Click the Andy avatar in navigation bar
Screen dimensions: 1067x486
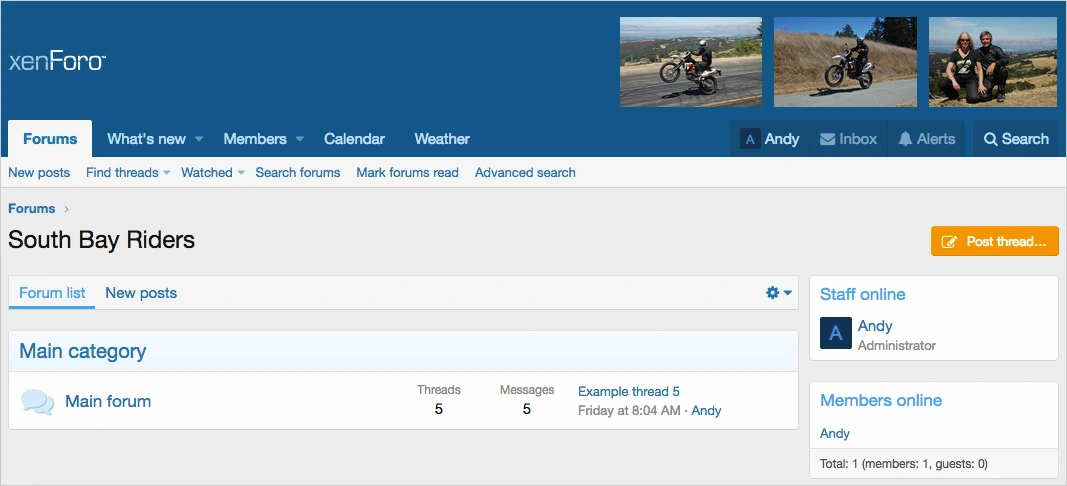pyautogui.click(x=750, y=139)
